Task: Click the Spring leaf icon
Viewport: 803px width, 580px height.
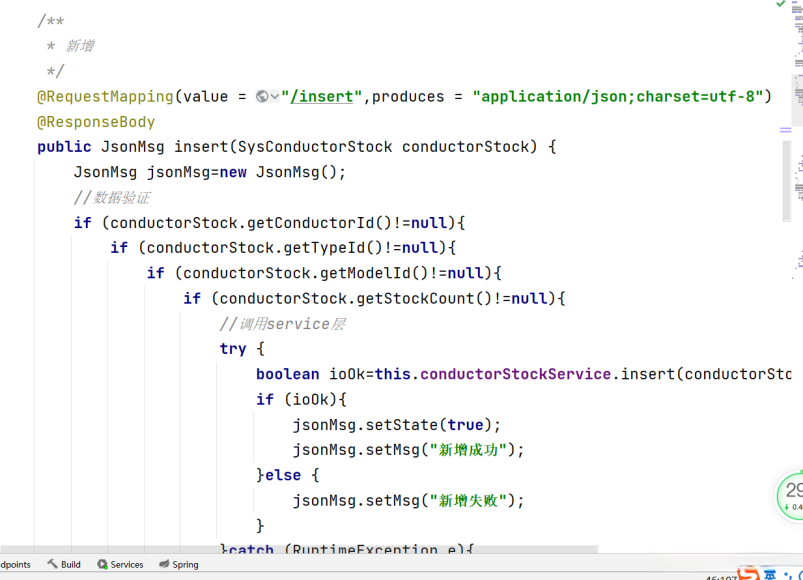Action: pyautogui.click(x=164, y=564)
